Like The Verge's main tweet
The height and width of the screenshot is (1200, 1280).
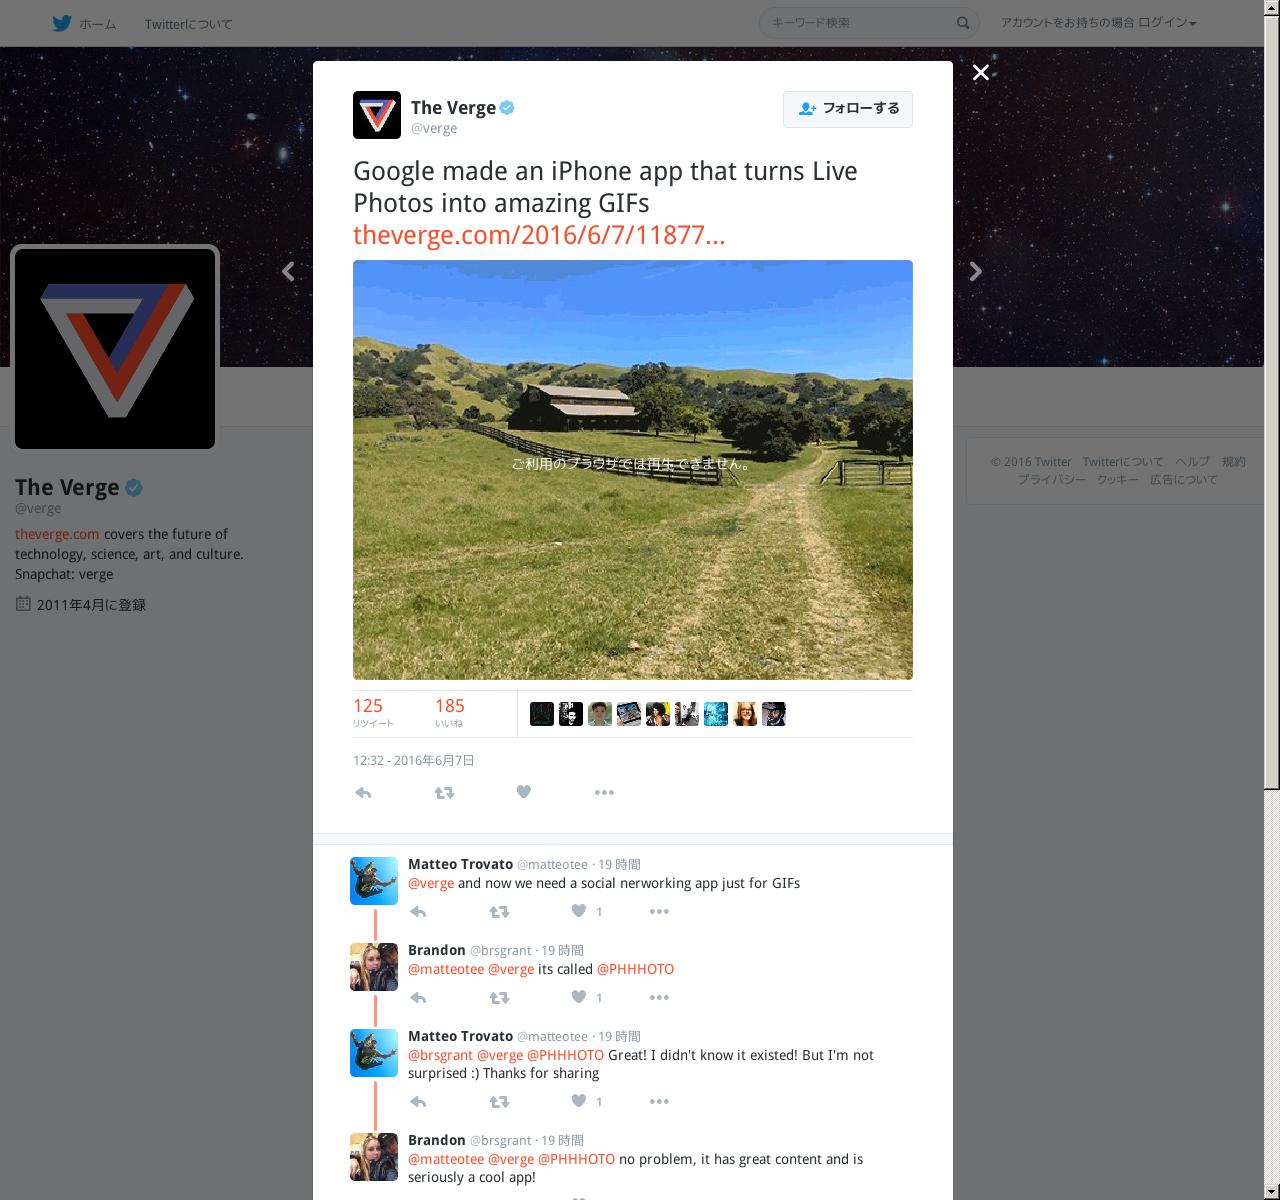523,792
